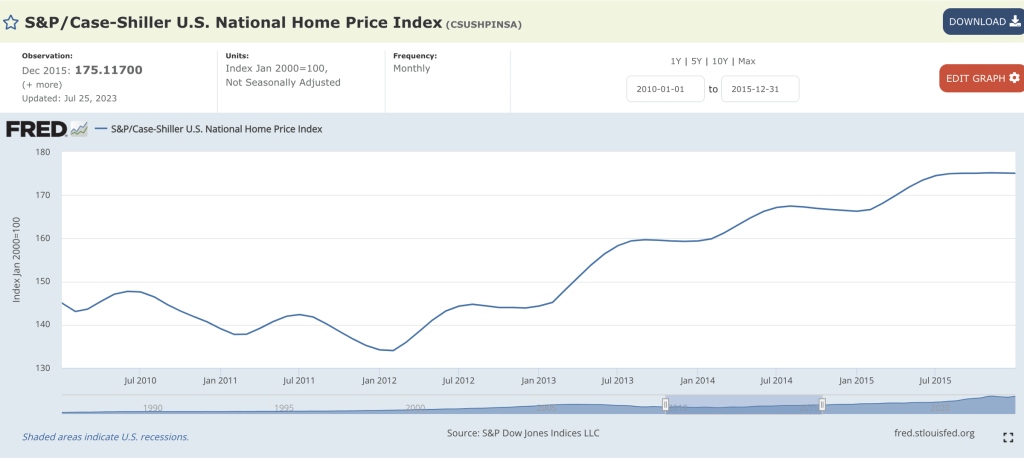Enter fullscreen with the expand icon

[x=1009, y=436]
